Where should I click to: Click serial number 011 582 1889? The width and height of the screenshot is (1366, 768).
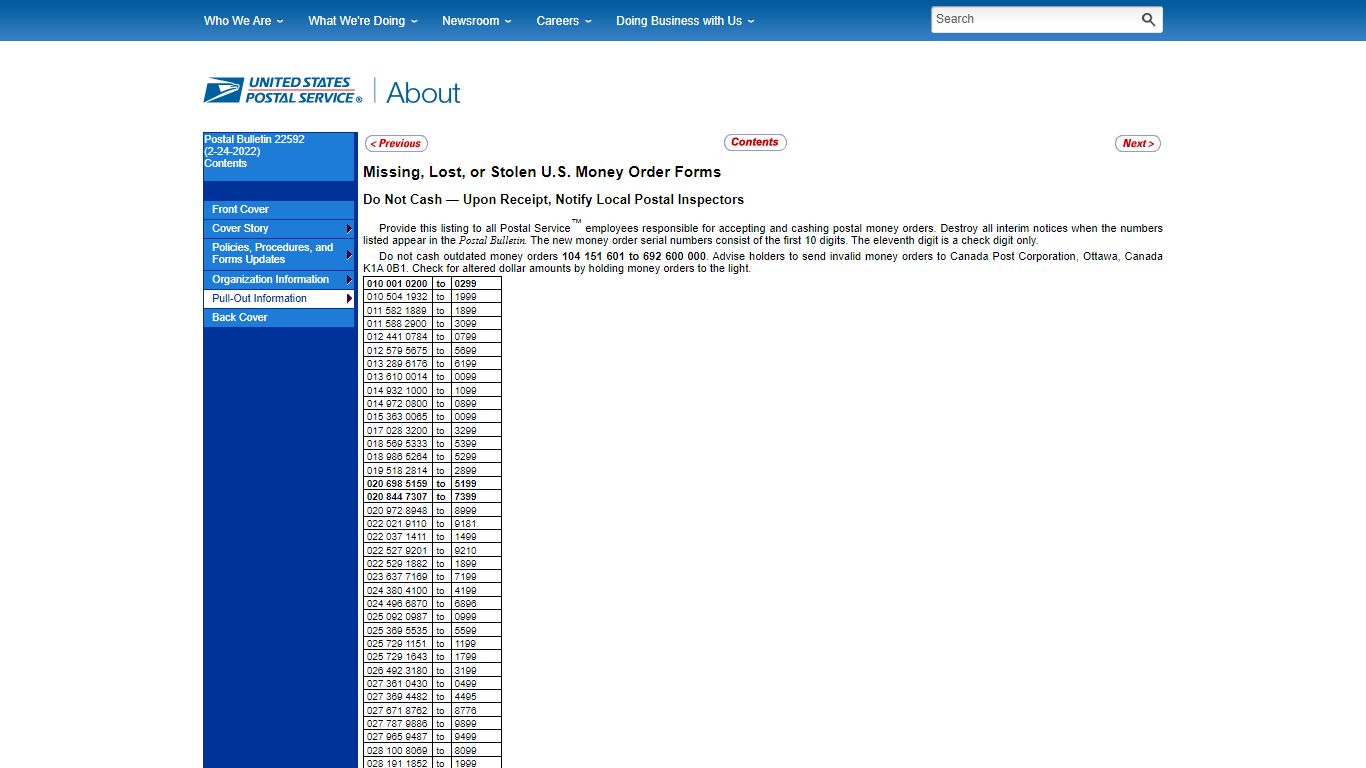pyautogui.click(x=397, y=310)
